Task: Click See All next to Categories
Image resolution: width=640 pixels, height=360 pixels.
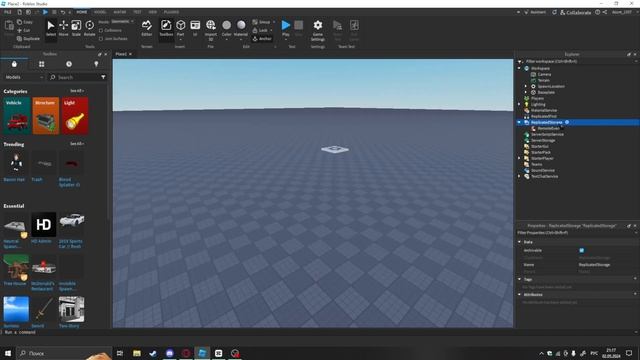Action: 76,91
